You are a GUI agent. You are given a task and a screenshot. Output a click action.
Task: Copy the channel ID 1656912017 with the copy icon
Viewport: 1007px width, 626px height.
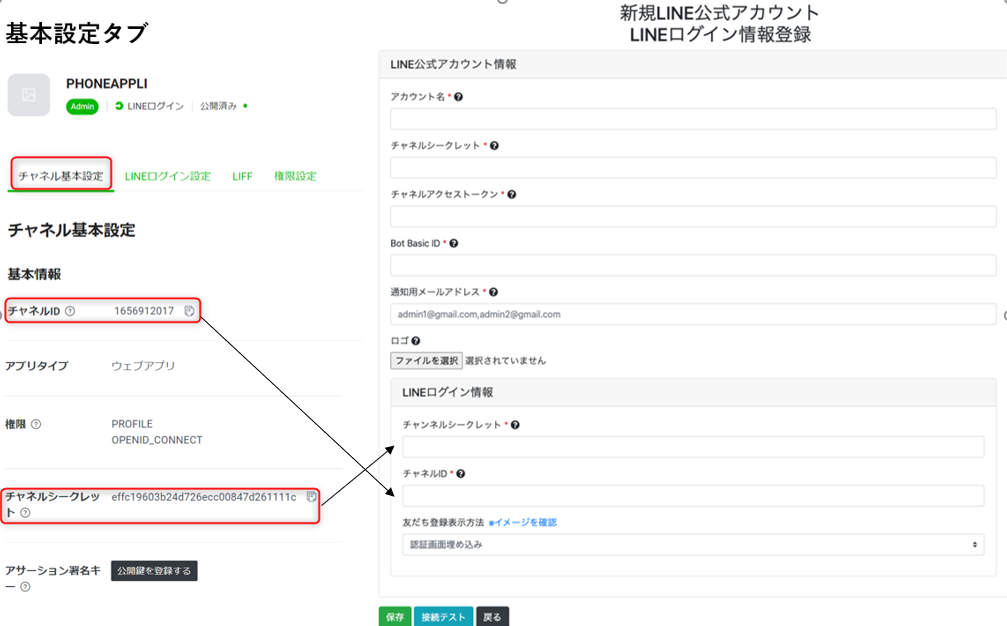189,311
